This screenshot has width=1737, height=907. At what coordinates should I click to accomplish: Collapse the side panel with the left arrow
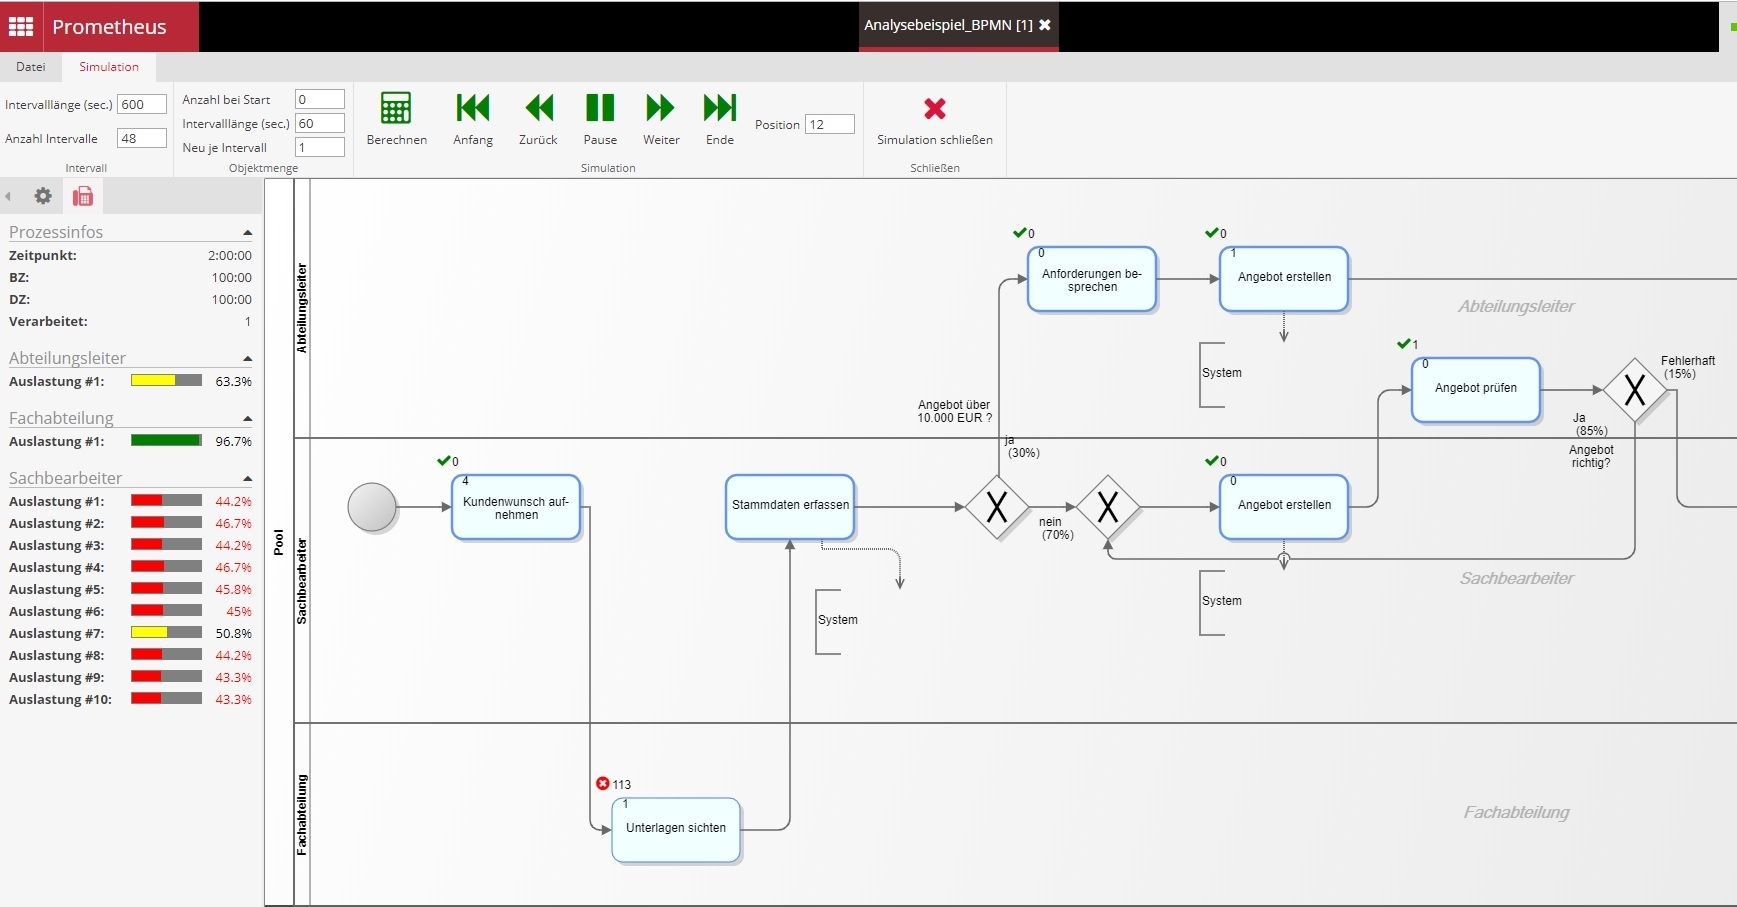[x=7, y=196]
